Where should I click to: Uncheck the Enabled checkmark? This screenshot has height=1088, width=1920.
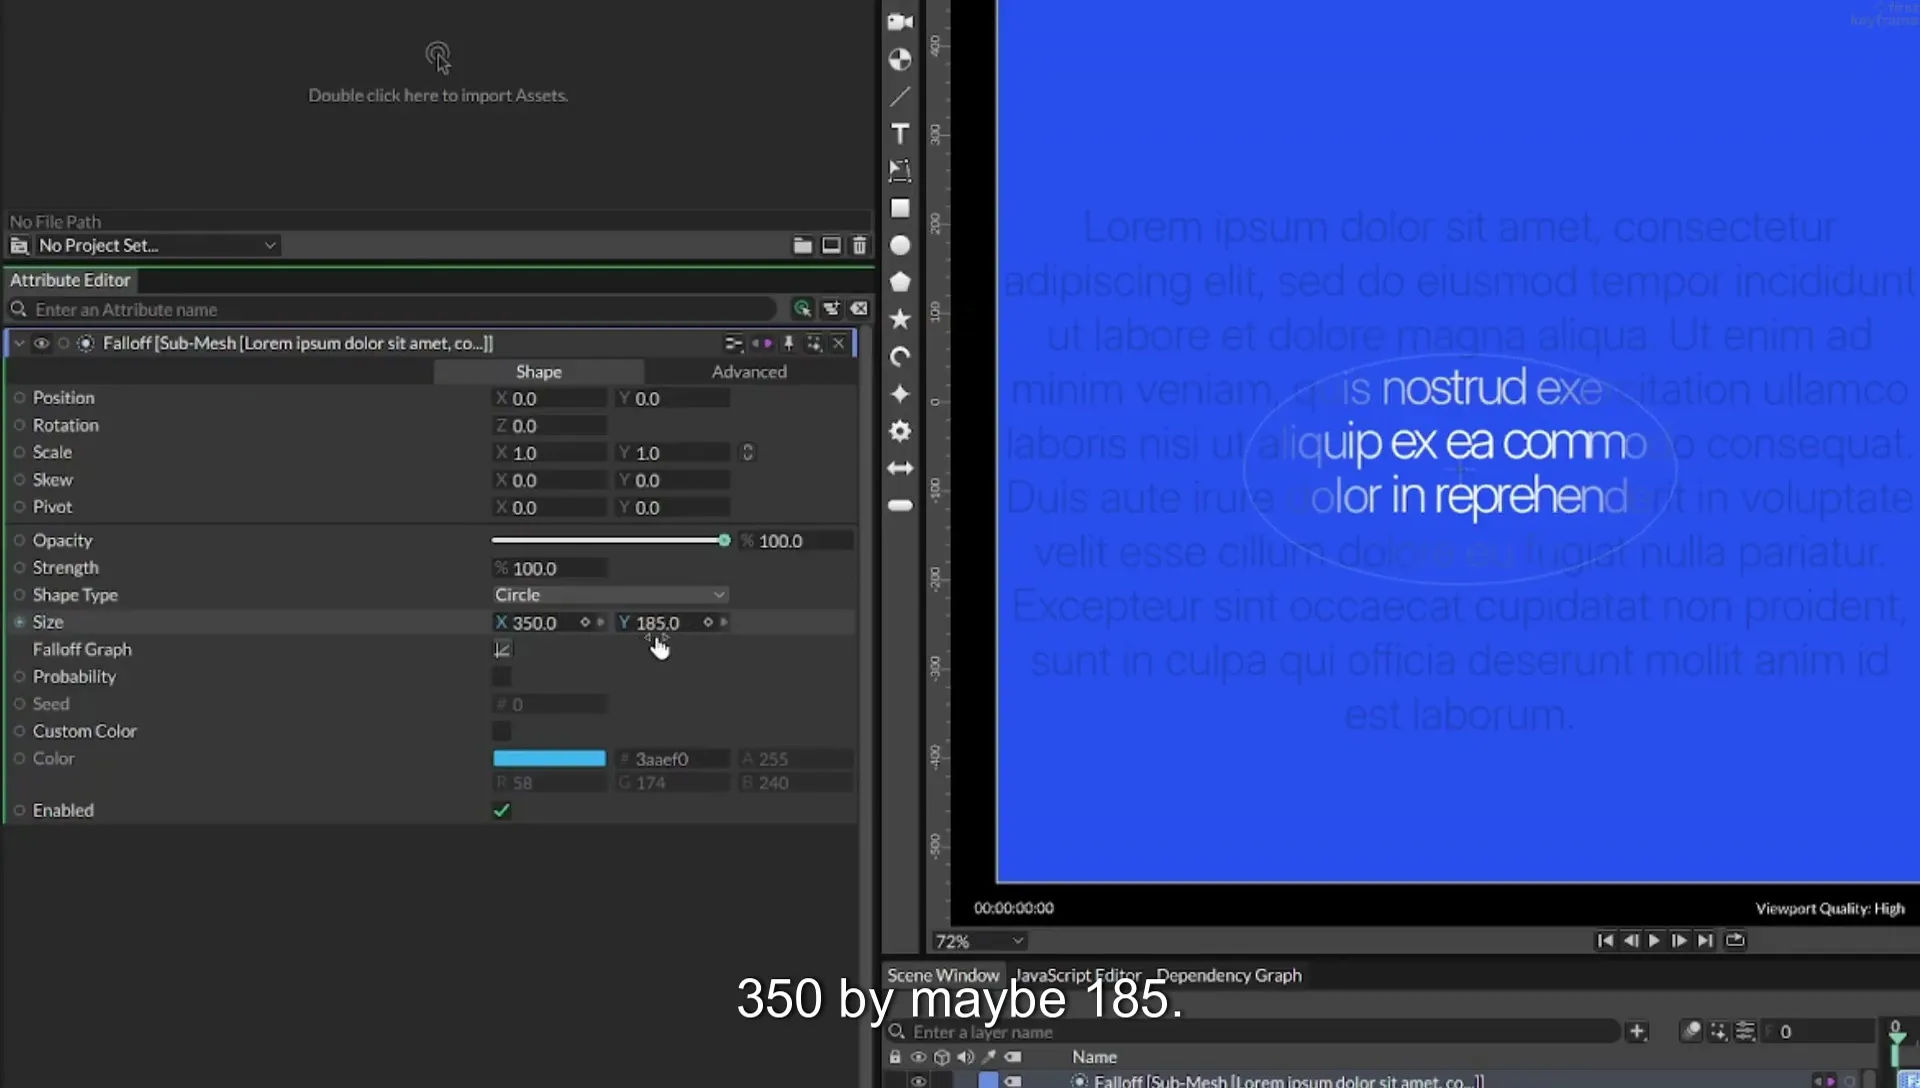pos(501,810)
